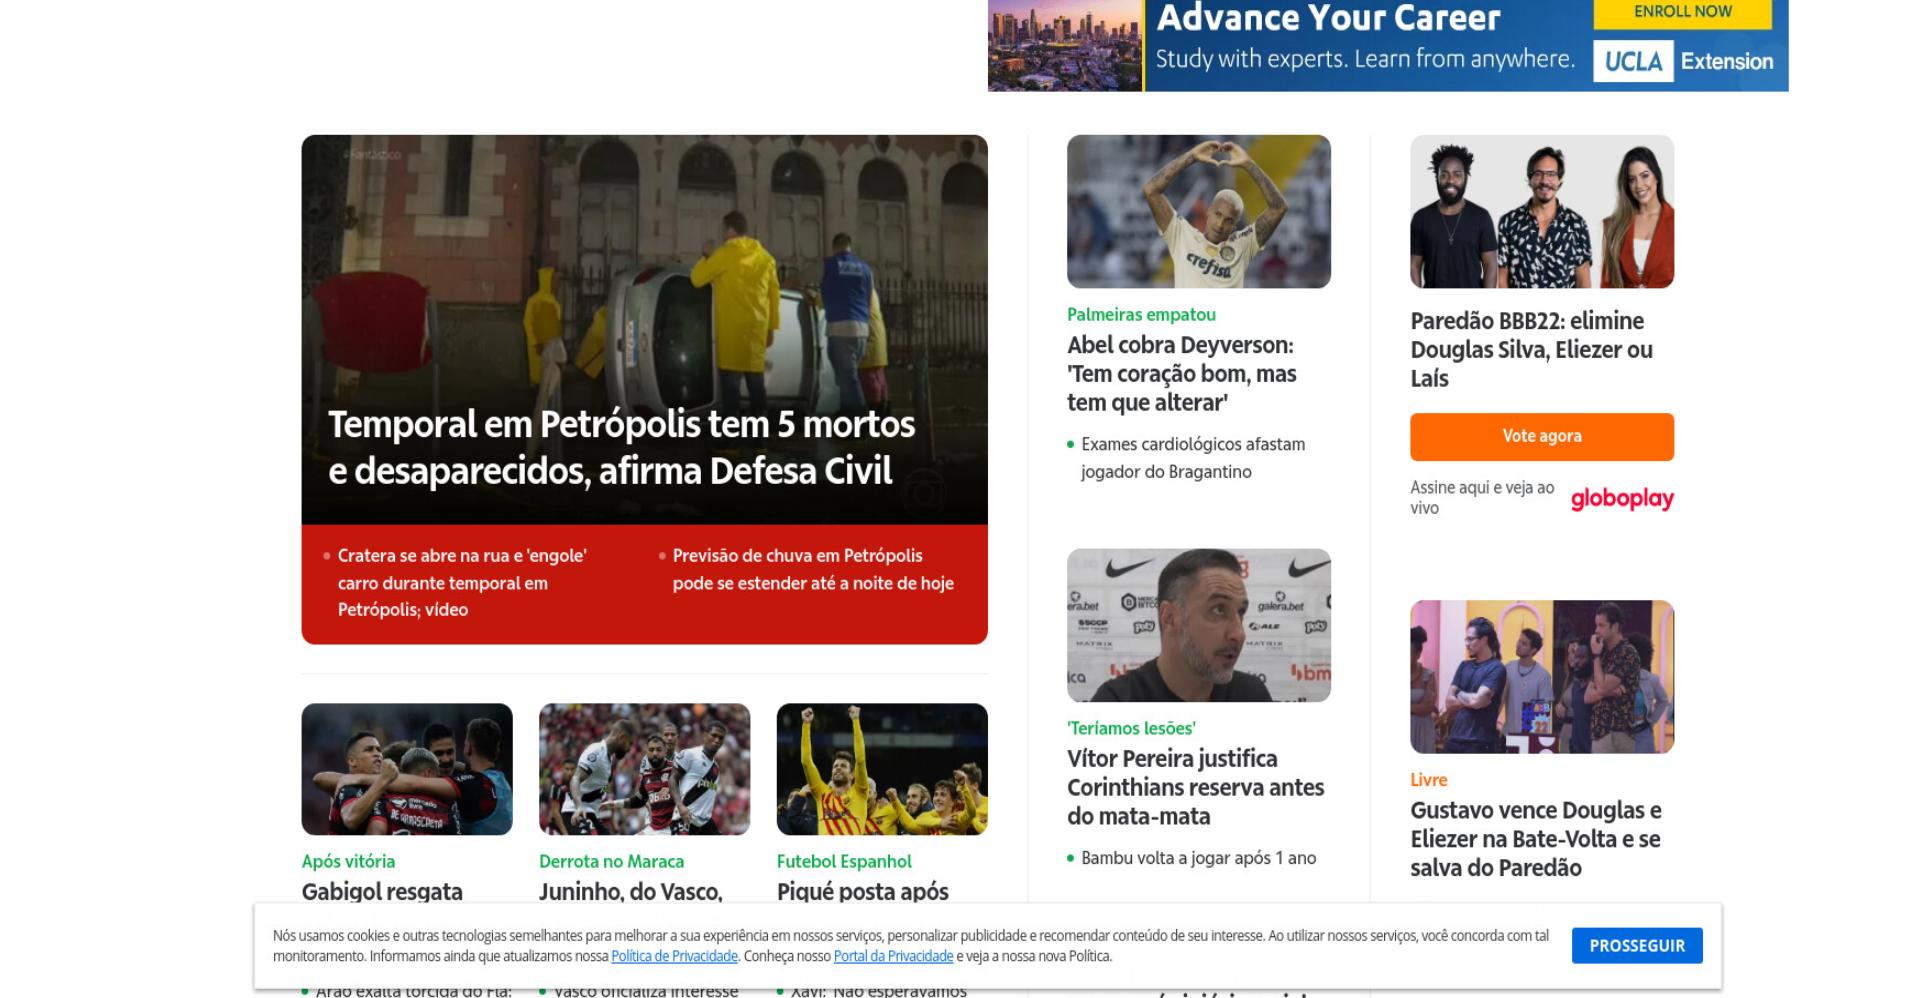Screen dimensions: 1920x998
Task: Click the UCLA Extension logo in ad
Action: click(x=1683, y=61)
